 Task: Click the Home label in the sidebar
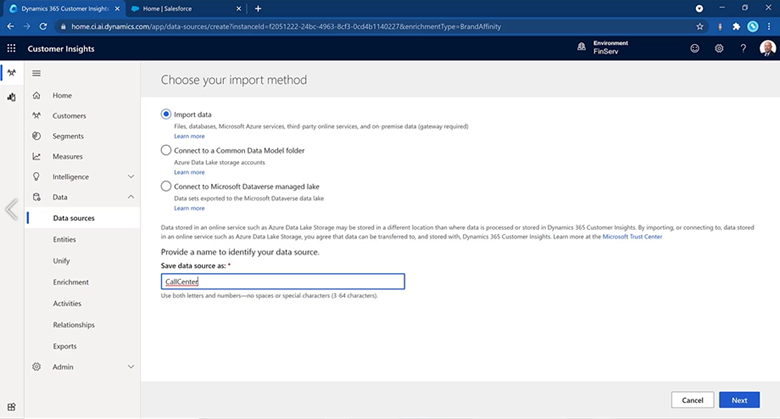62,96
